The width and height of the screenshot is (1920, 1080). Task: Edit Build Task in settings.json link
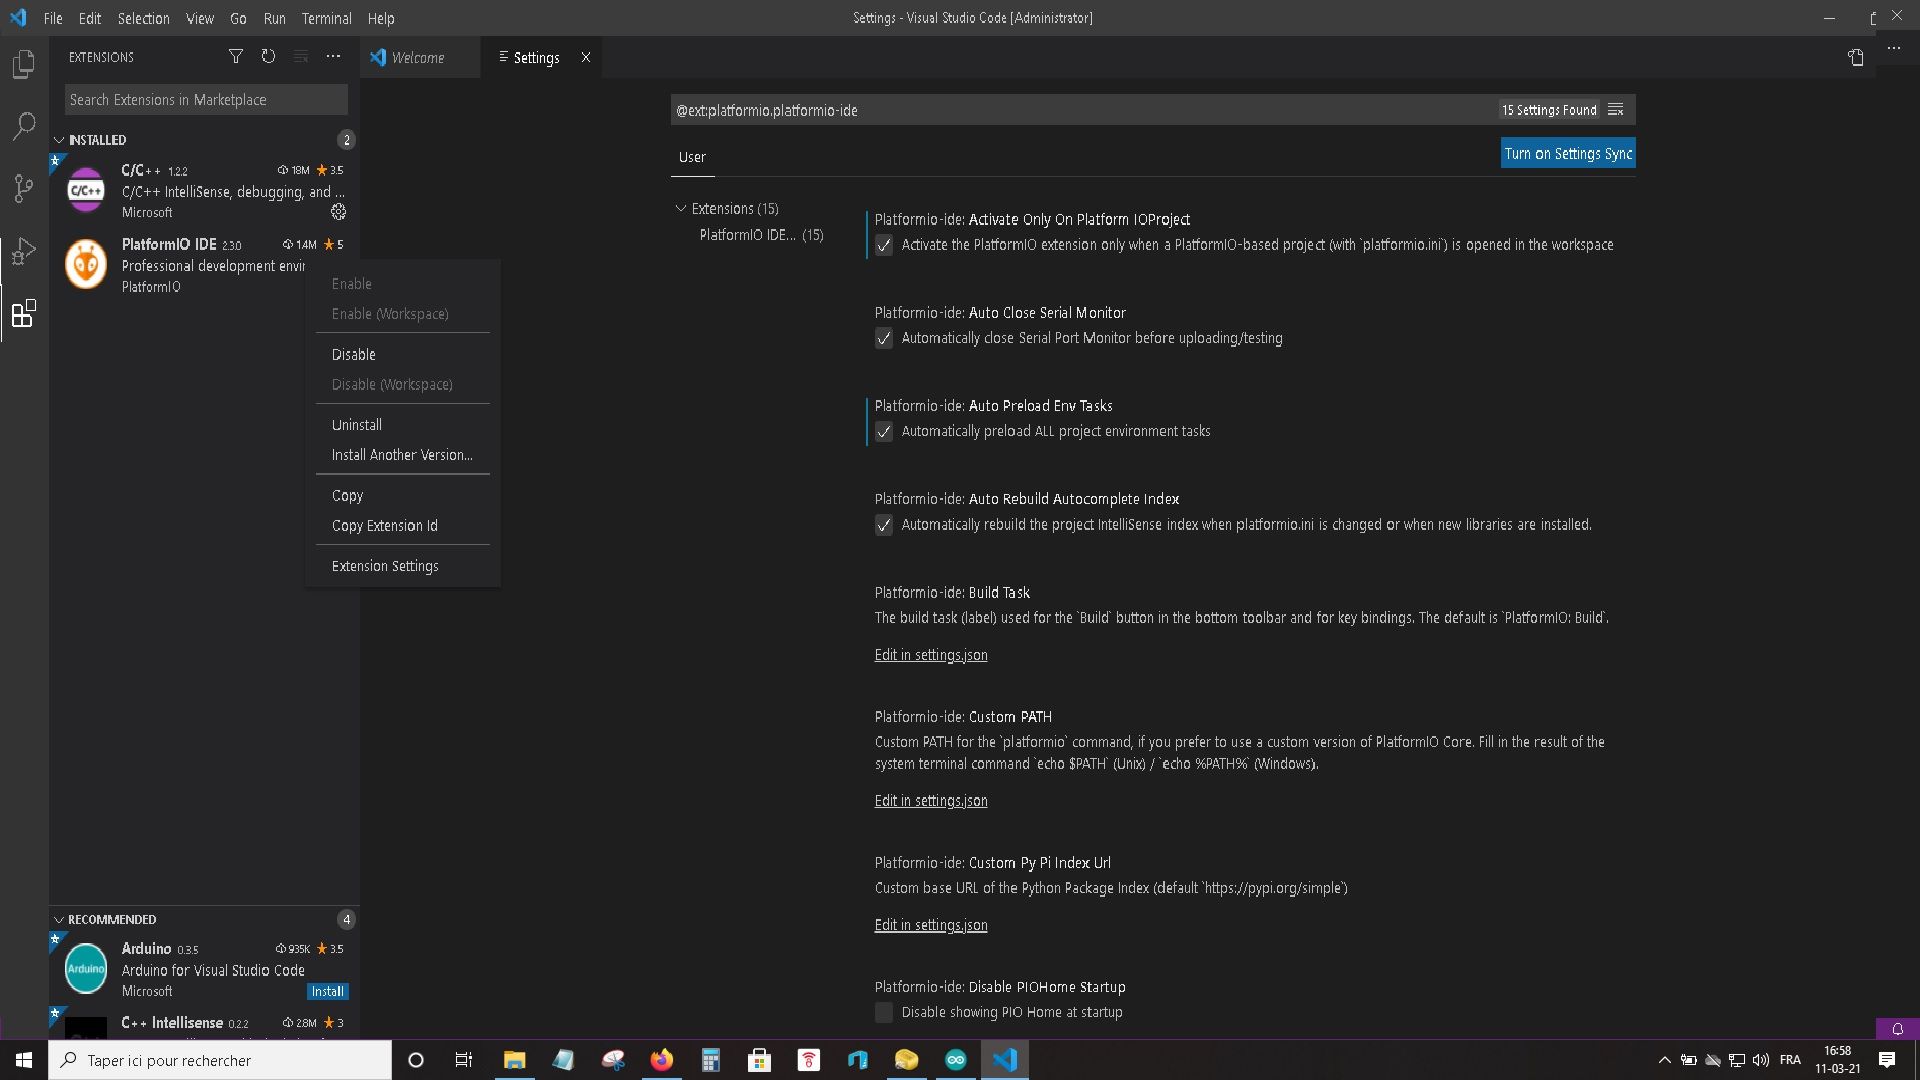point(931,655)
